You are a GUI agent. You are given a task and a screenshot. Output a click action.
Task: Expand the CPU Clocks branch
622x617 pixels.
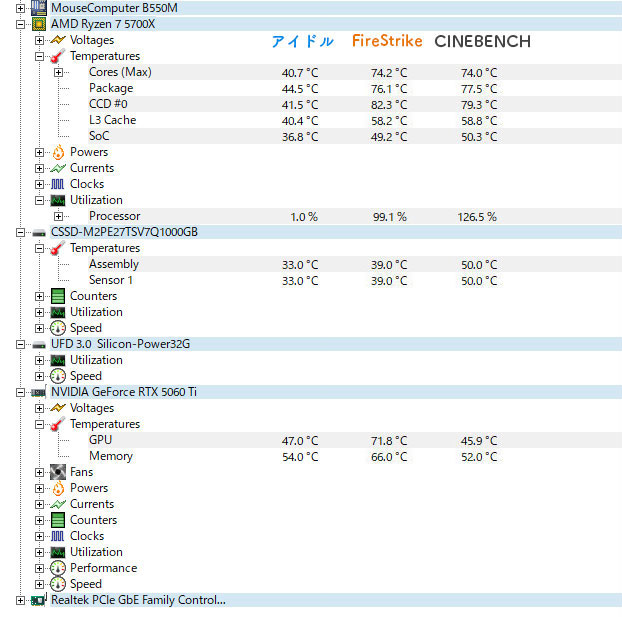click(x=39, y=184)
